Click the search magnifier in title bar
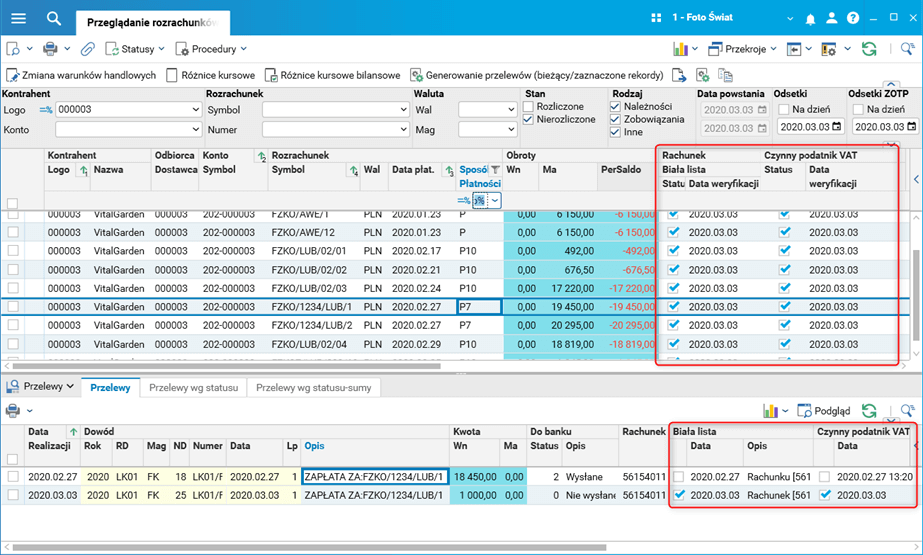 click(x=54, y=18)
